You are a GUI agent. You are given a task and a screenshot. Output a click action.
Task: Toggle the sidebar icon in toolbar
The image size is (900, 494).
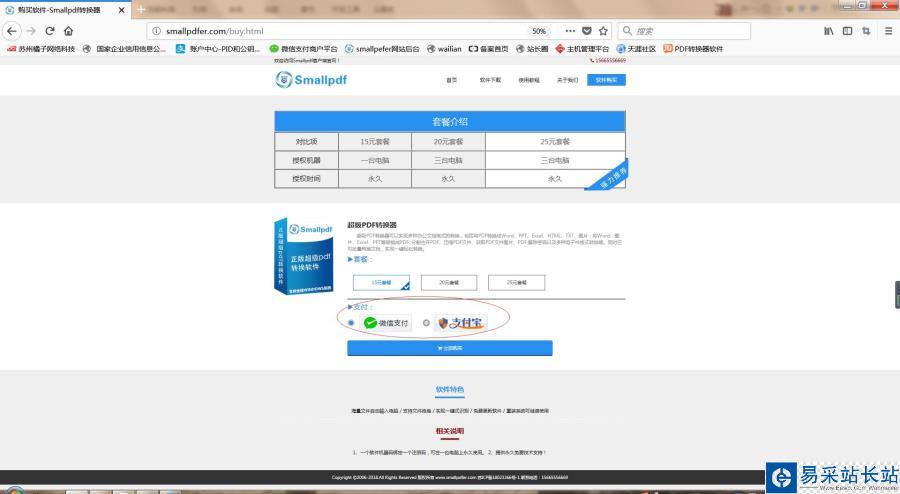(847, 31)
